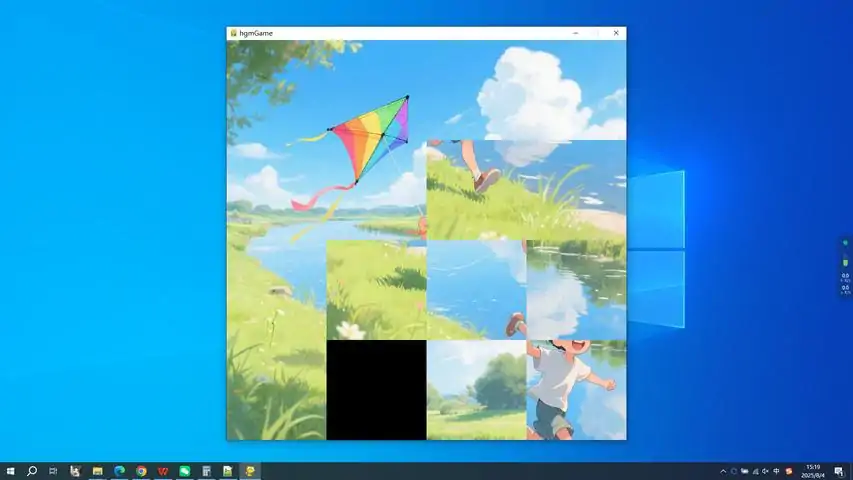Open the Windows Start menu
853x480 pixels.
click(x=10, y=471)
